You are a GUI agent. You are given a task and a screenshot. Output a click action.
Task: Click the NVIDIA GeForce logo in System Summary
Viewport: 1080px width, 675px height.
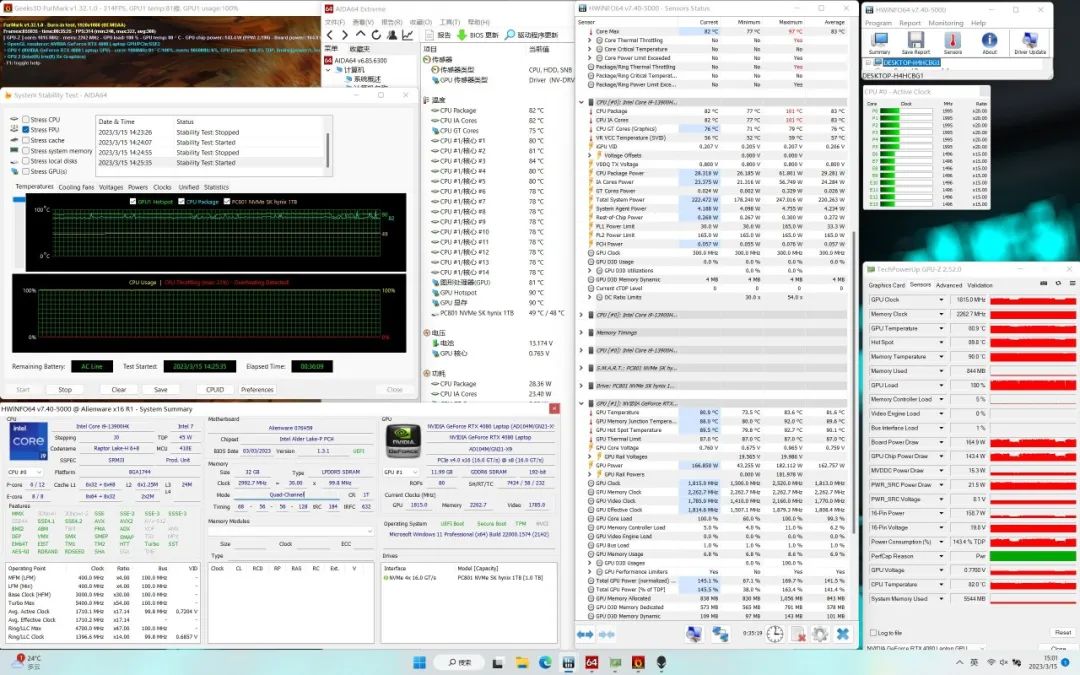pyautogui.click(x=402, y=440)
